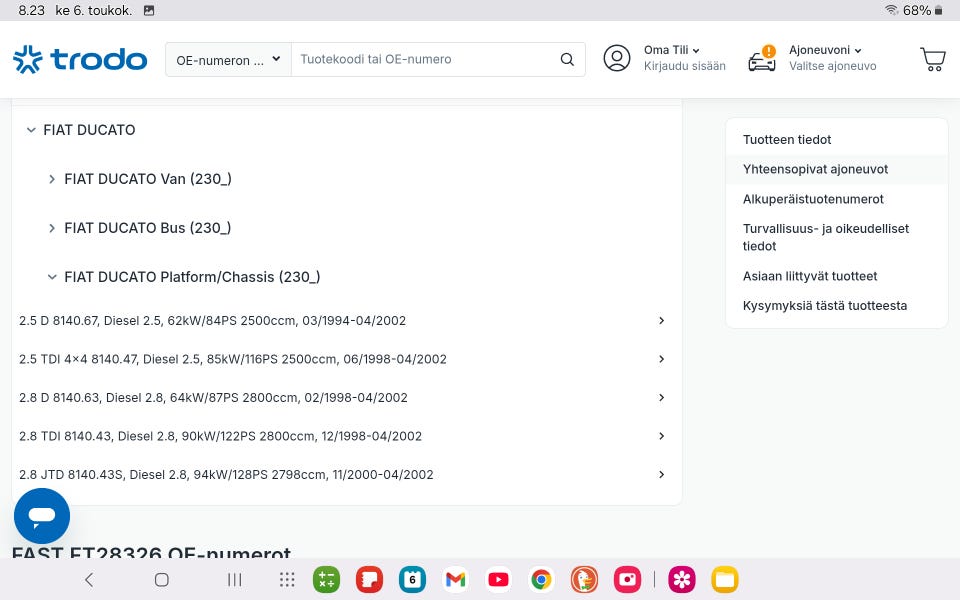
Task: Open arrow for 2.8 TDI 8140.43 row
Action: coord(661,436)
